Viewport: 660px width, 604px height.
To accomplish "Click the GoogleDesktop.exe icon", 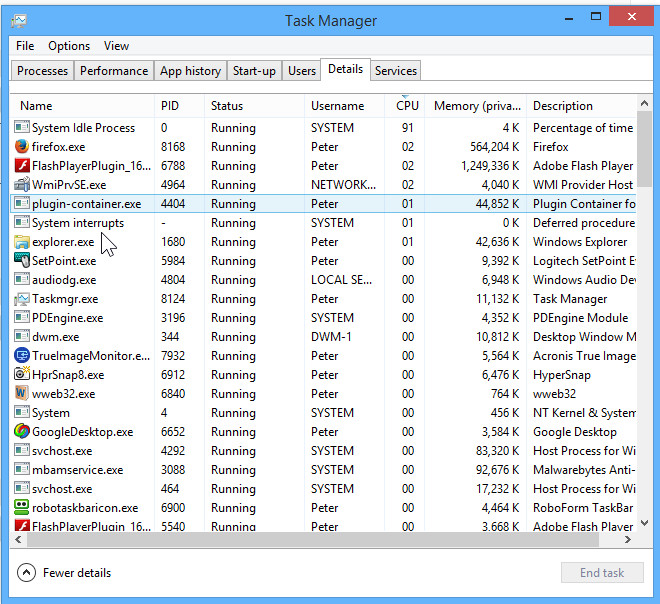I will [22, 432].
